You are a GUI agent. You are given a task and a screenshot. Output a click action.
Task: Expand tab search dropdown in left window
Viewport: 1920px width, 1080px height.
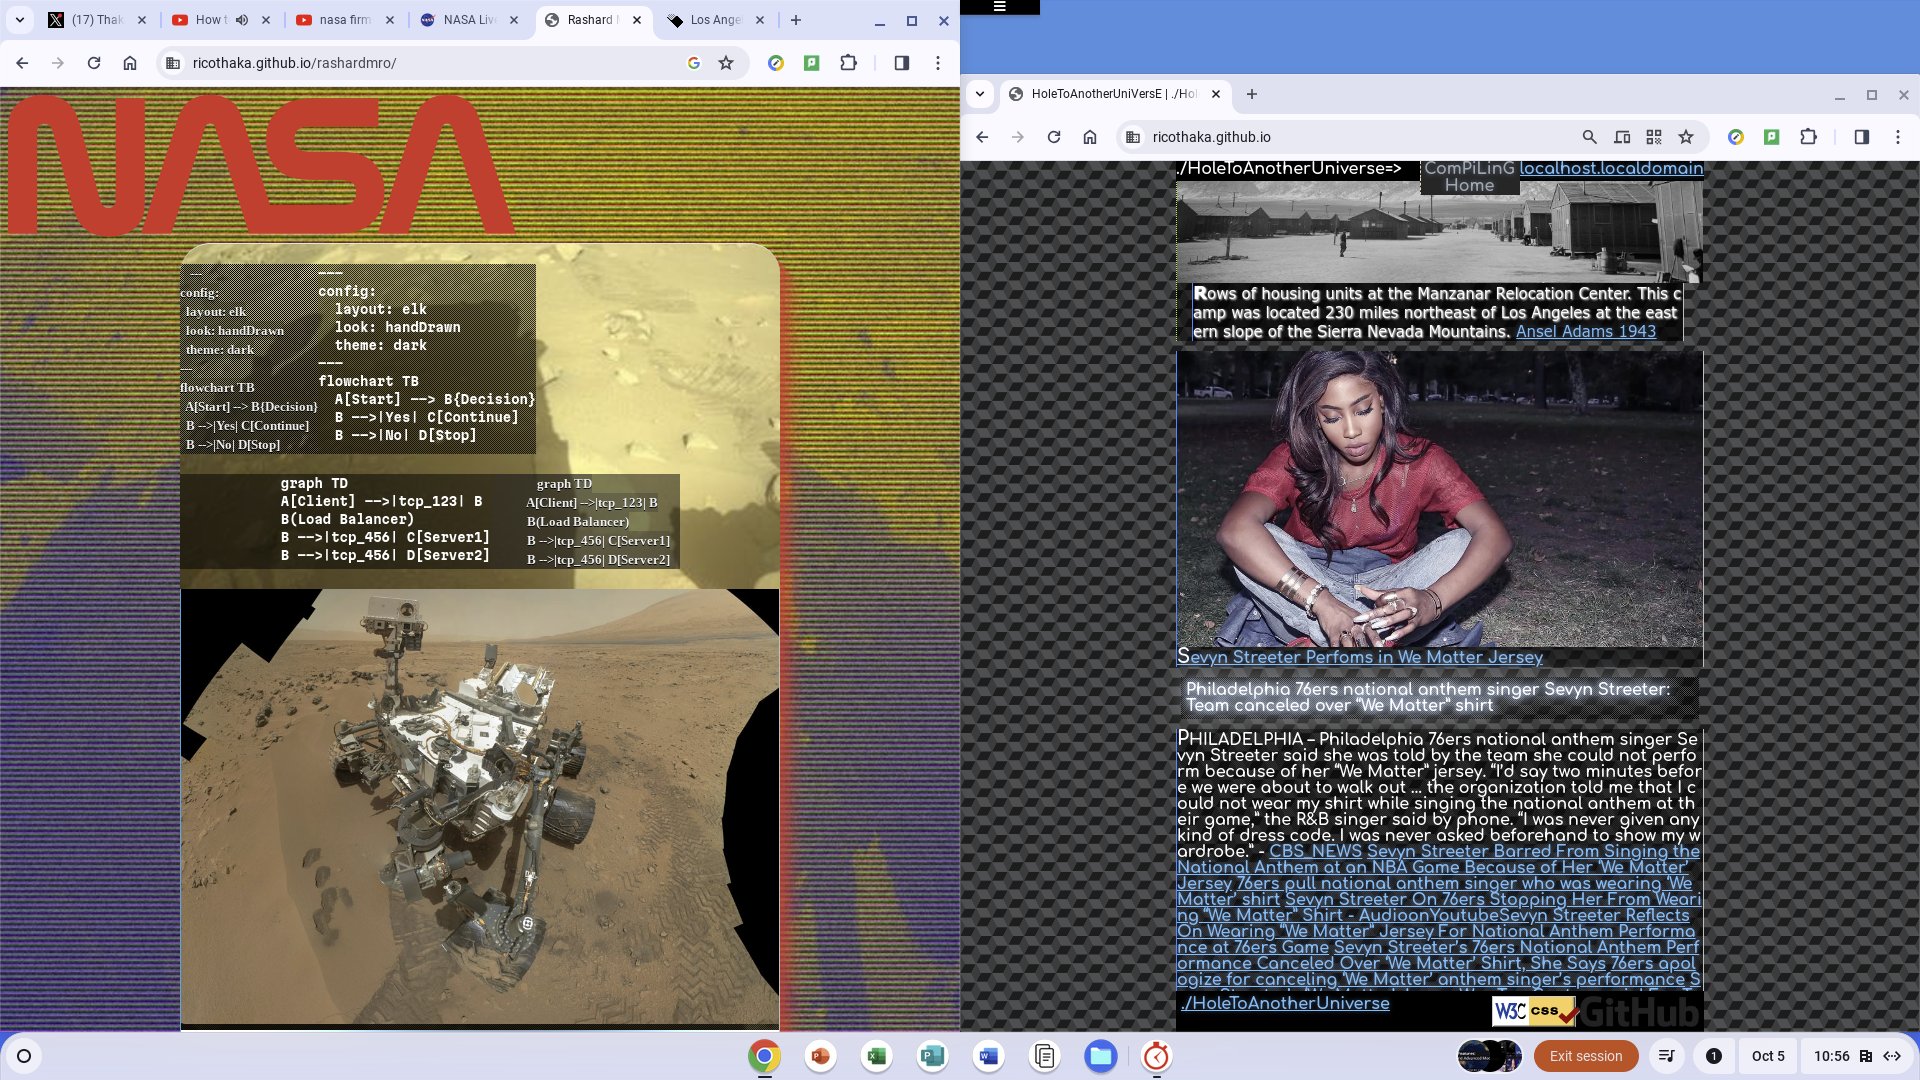[x=20, y=20]
